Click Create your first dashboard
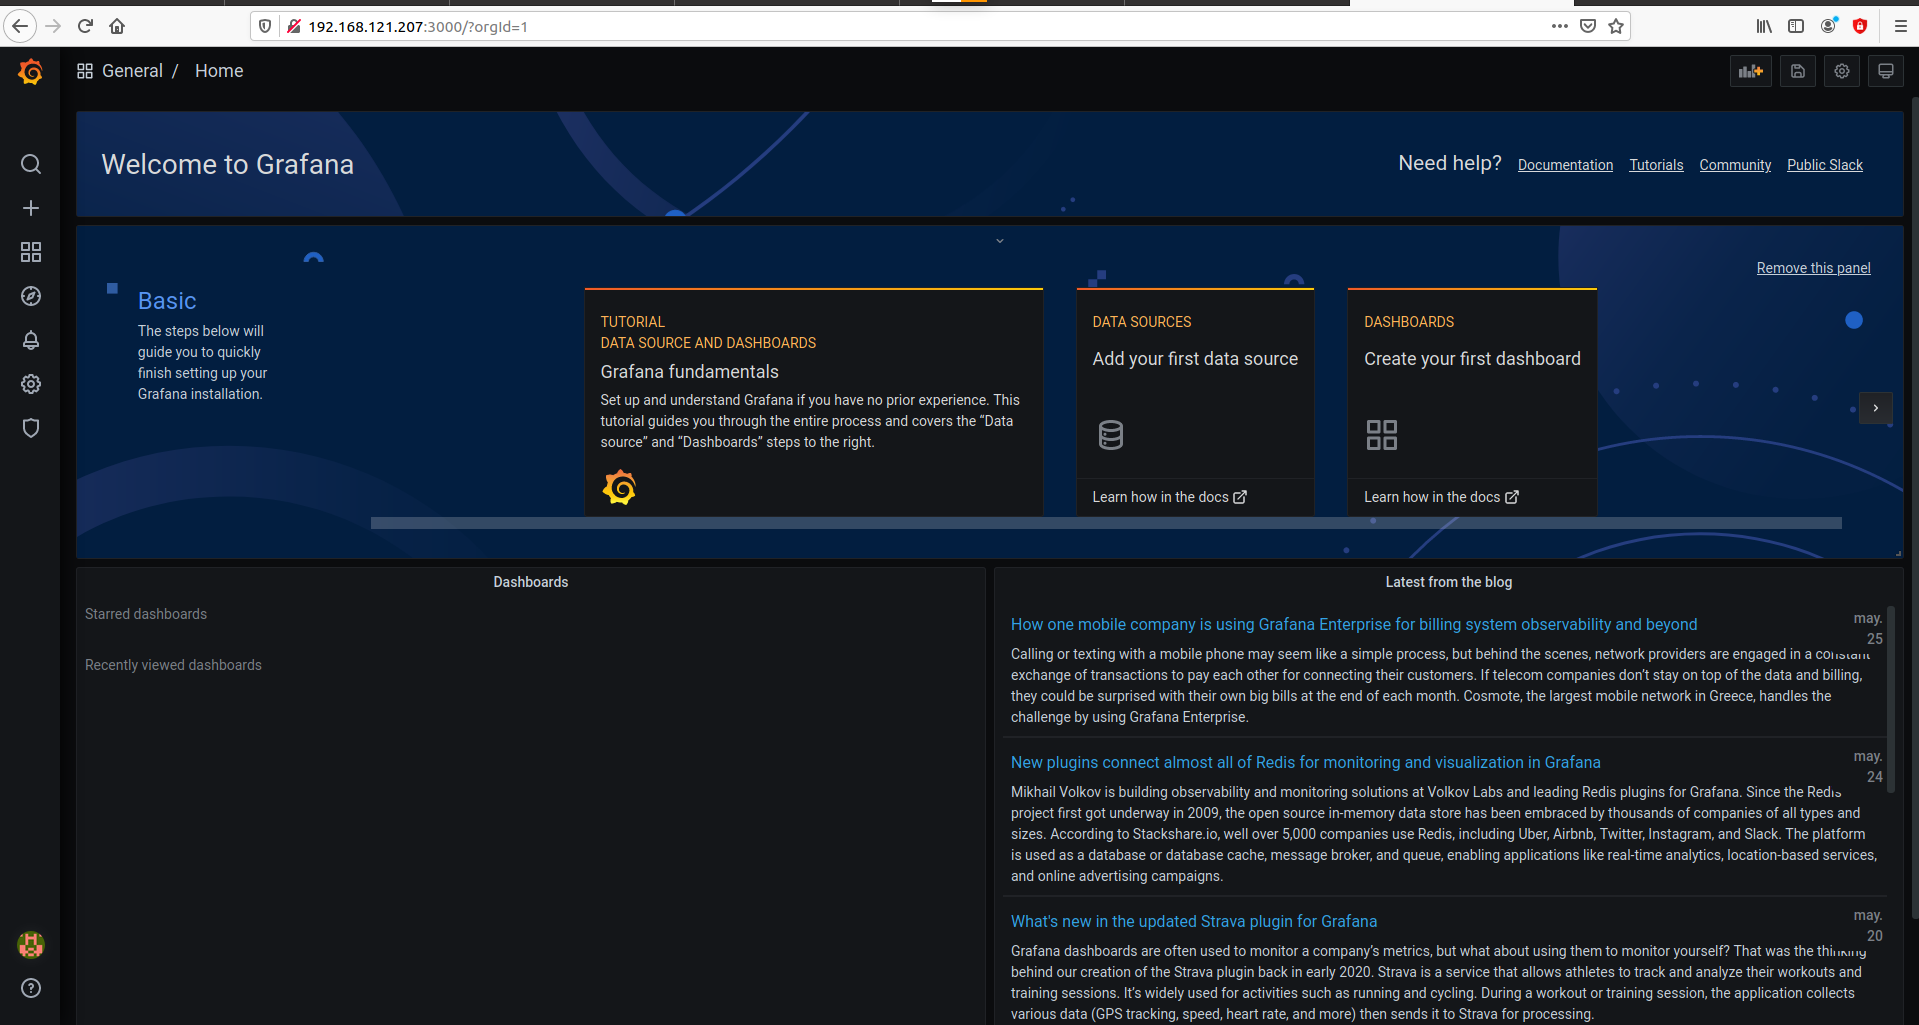Viewport: 1919px width, 1025px height. point(1472,359)
